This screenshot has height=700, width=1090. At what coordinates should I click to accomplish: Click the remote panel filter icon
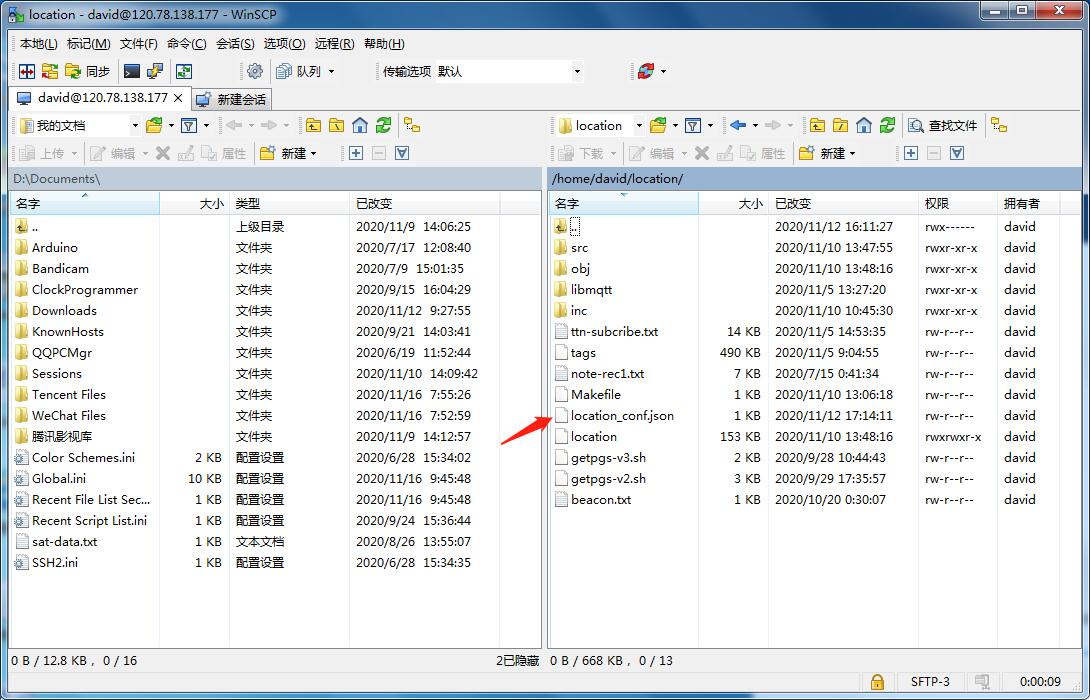coord(692,126)
